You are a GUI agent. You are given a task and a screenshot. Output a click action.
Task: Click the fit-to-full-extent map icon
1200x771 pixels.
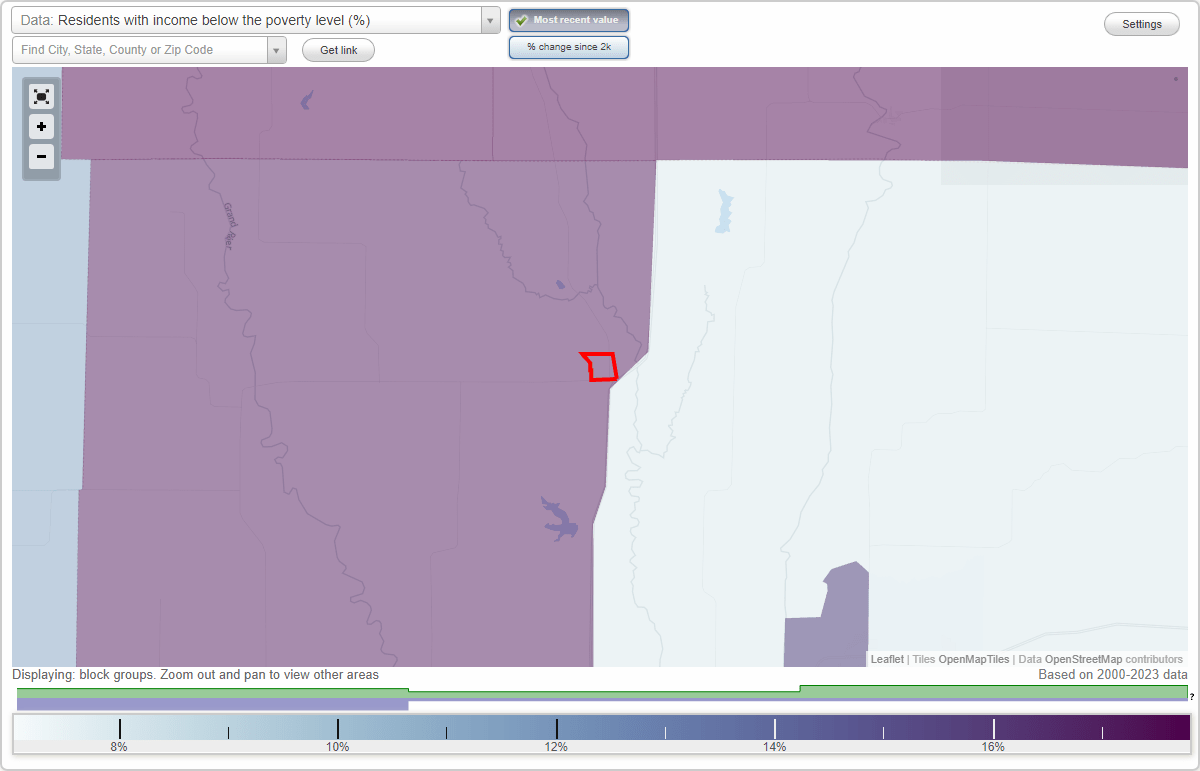coord(41,96)
